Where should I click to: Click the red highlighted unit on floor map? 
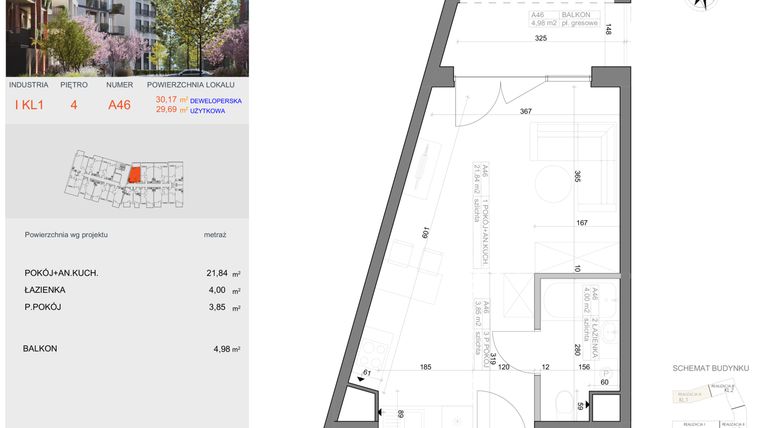pos(131,175)
